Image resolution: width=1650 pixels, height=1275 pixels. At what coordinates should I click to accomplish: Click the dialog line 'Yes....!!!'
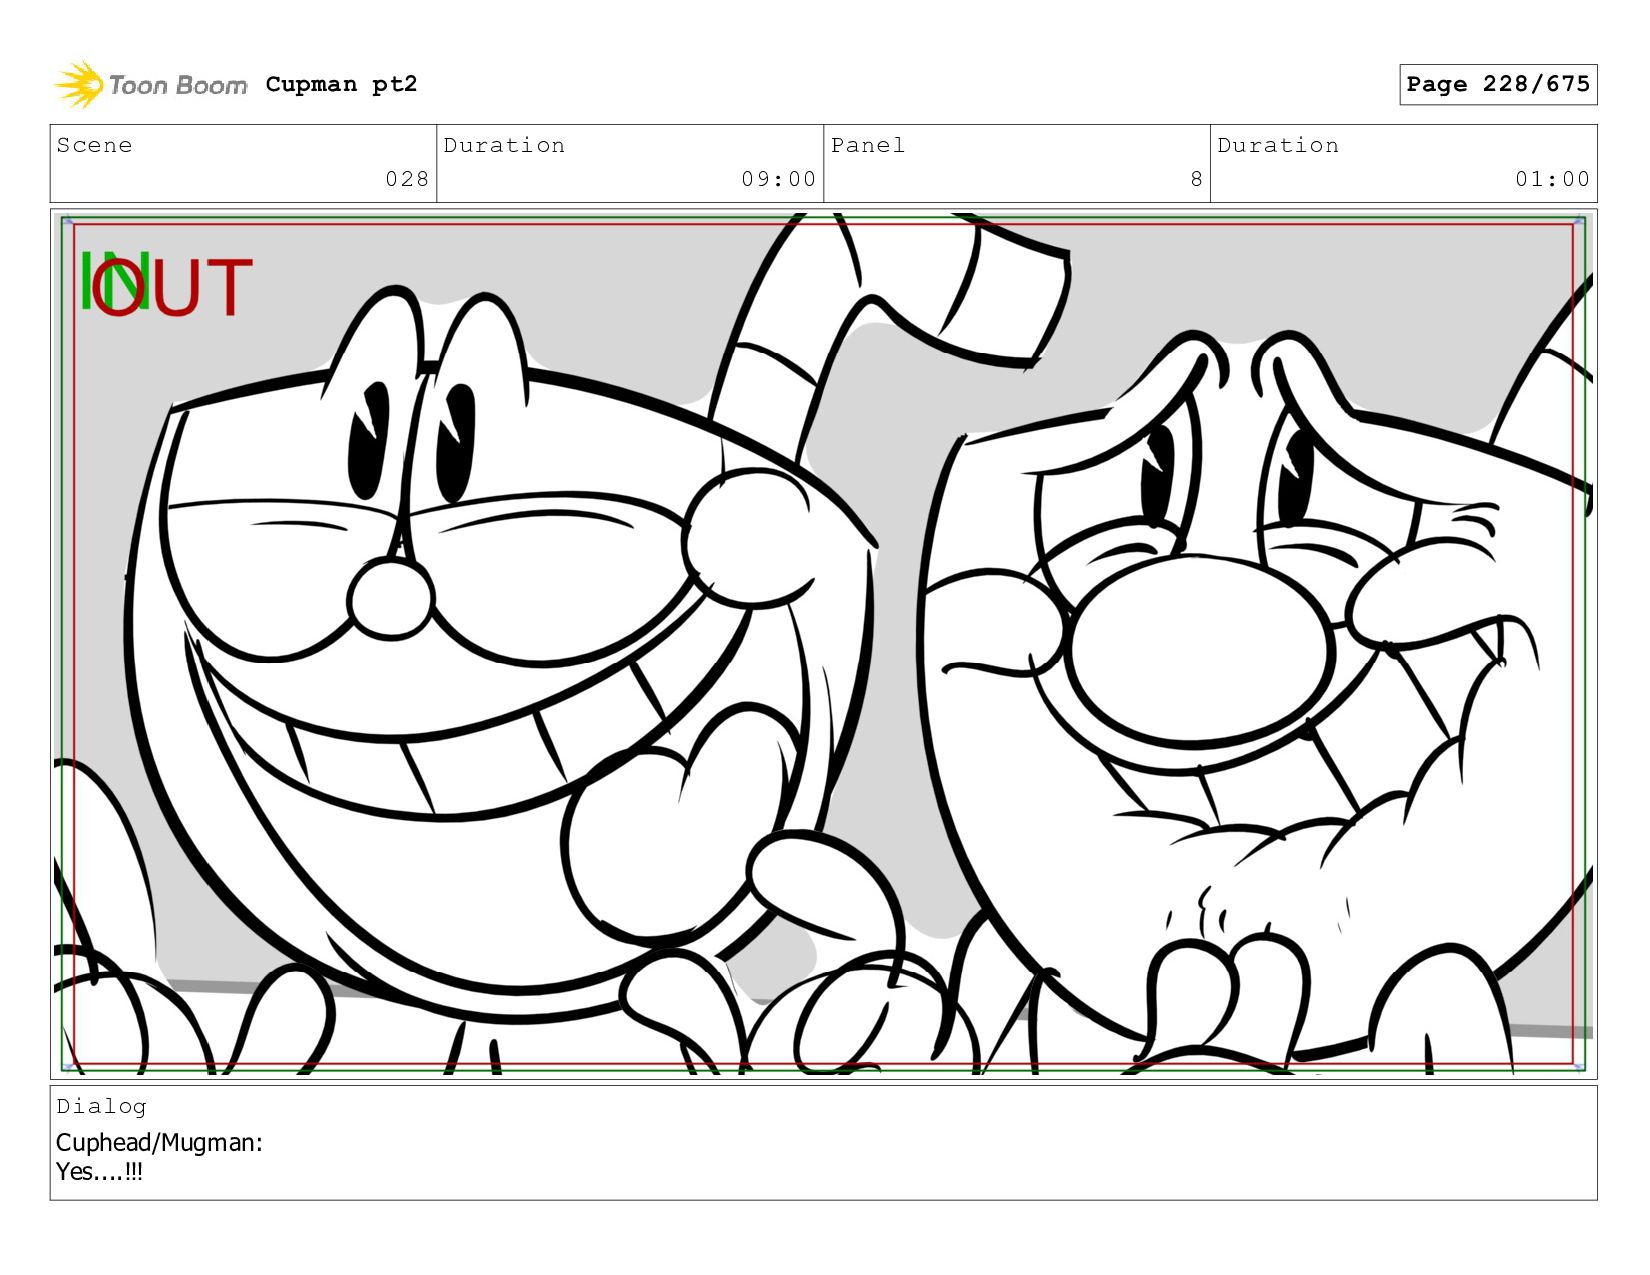[99, 1171]
